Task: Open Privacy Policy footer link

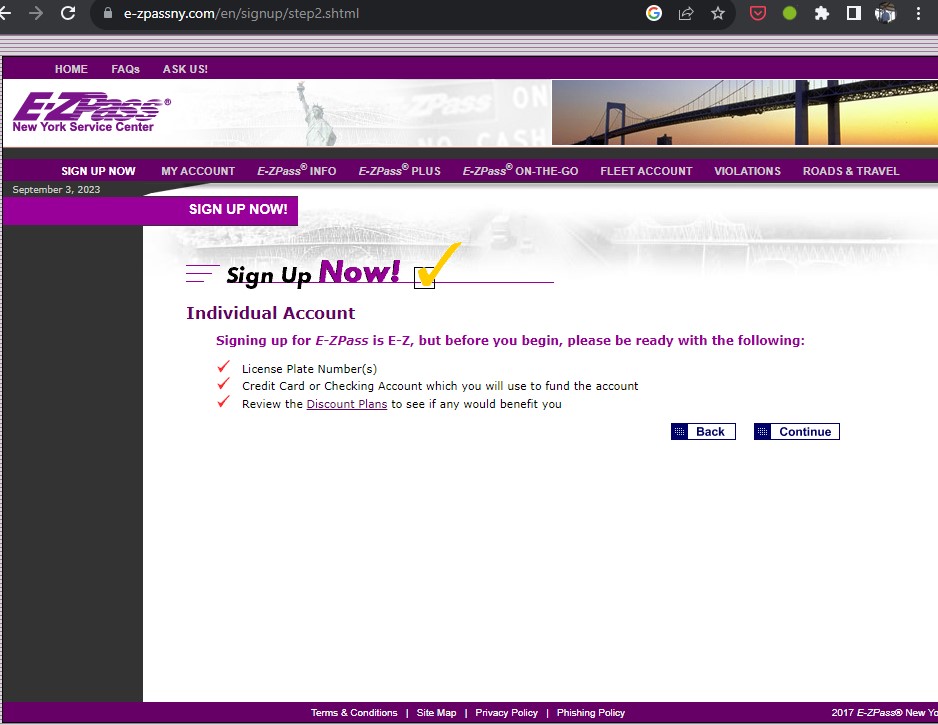Action: coord(507,713)
